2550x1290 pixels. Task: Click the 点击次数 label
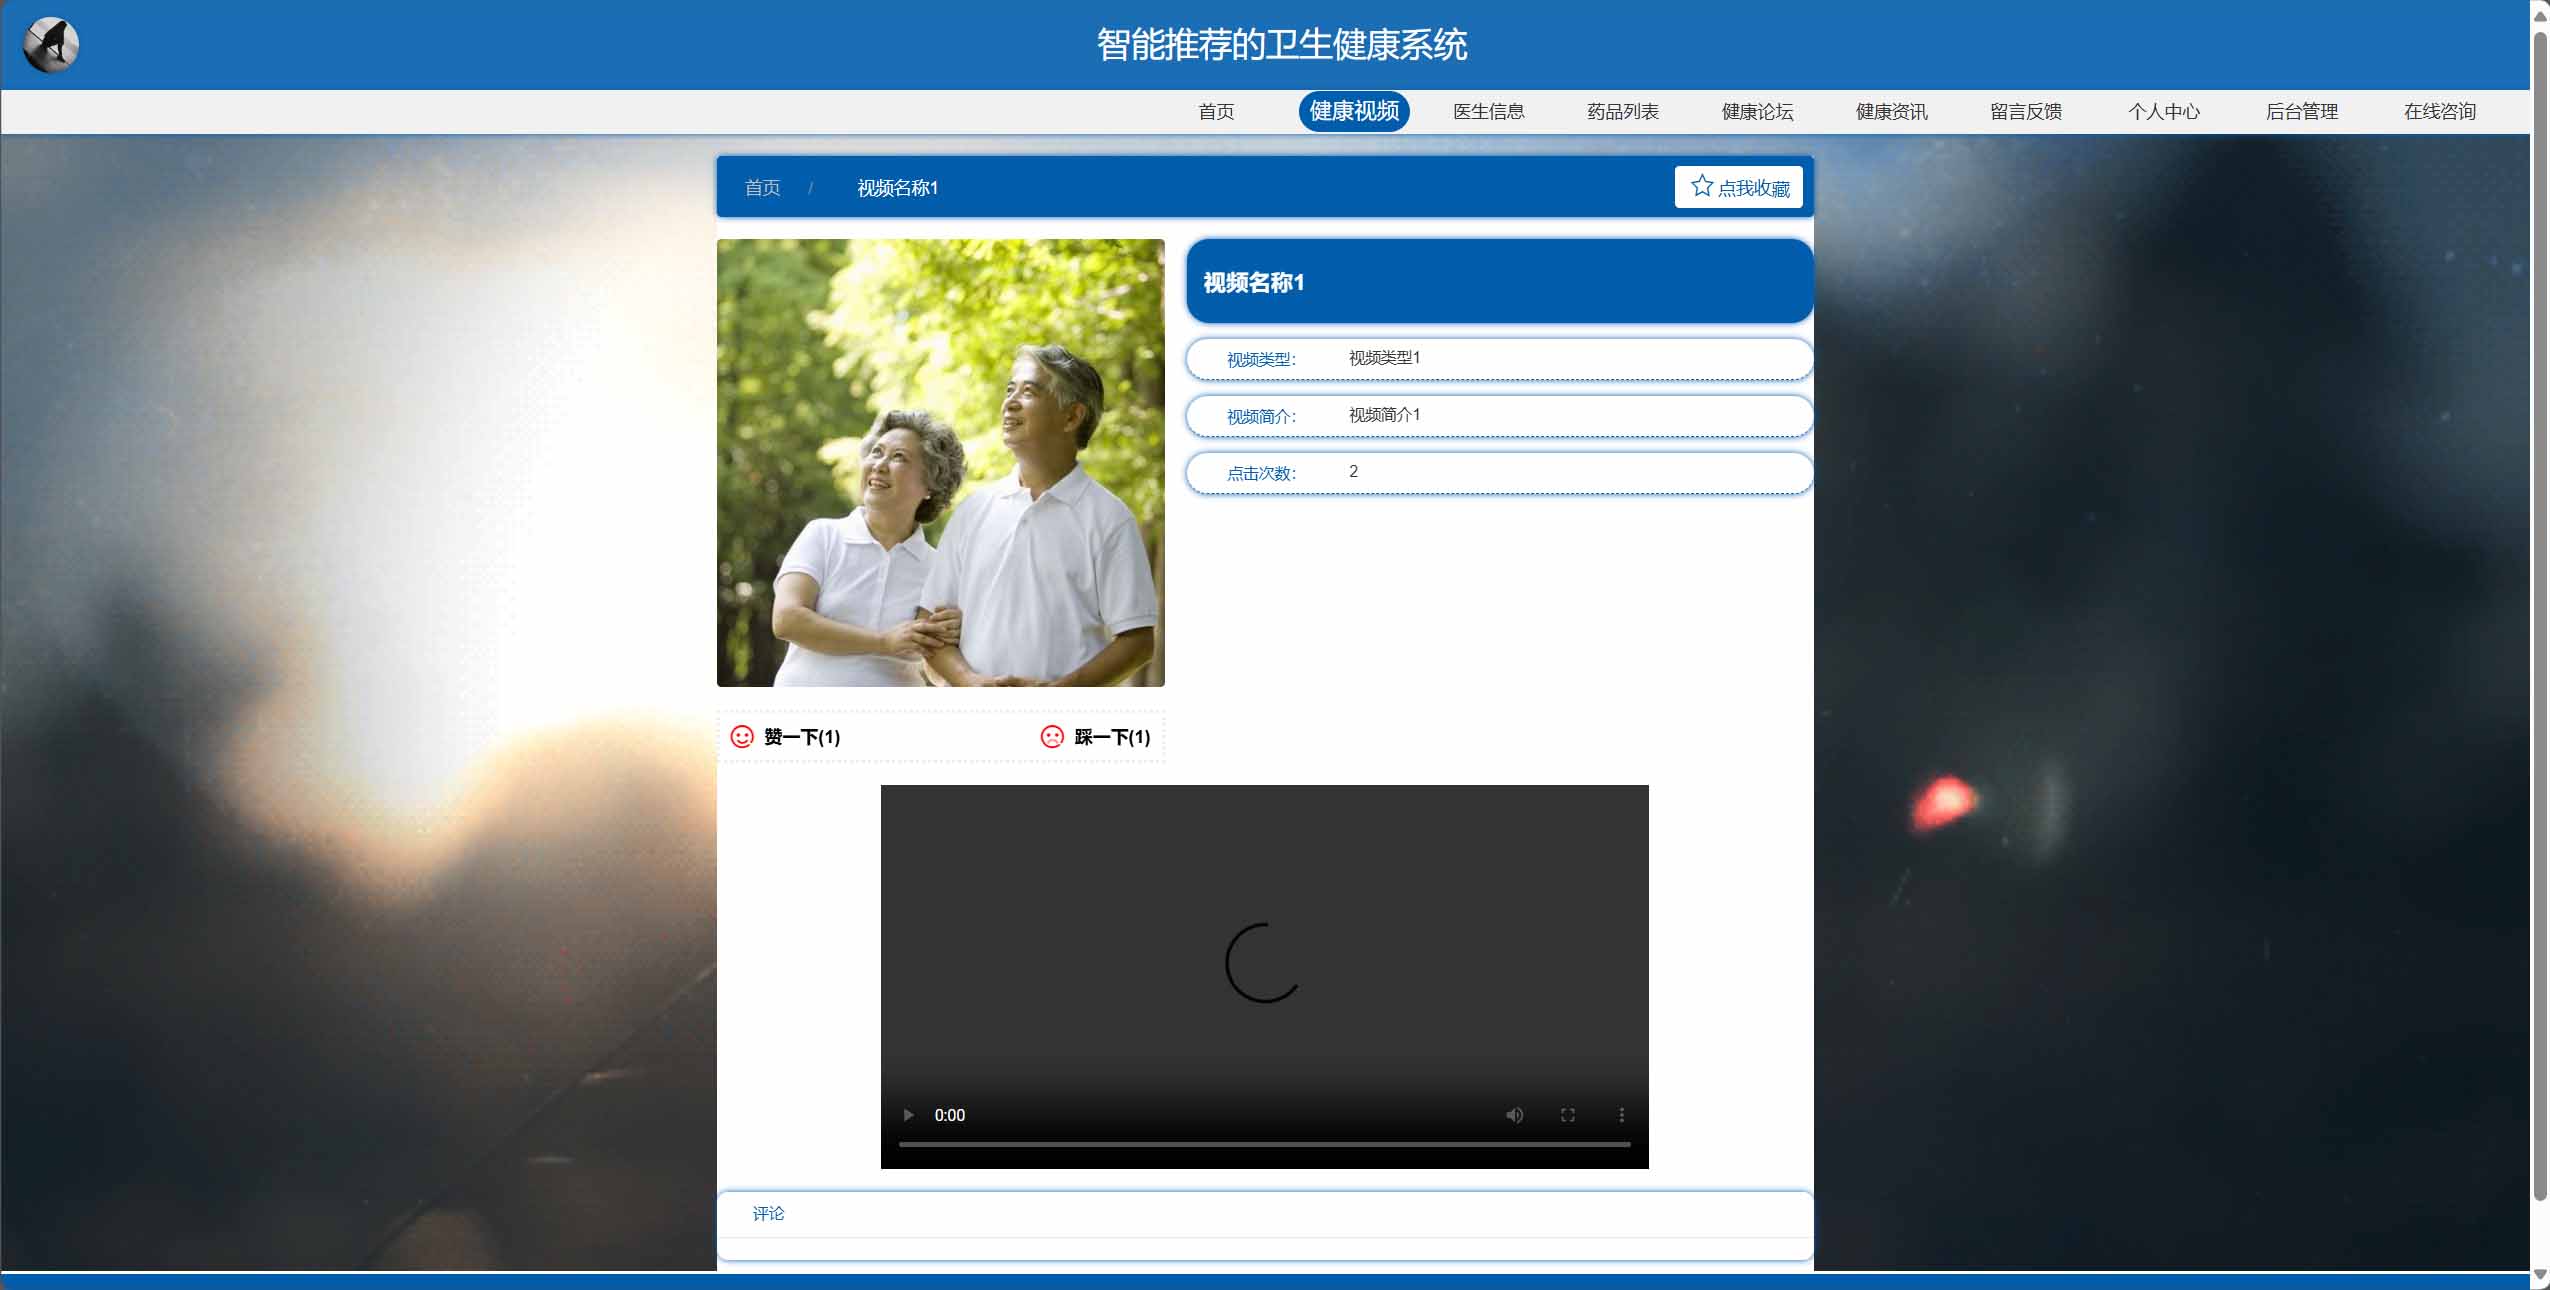[1261, 473]
